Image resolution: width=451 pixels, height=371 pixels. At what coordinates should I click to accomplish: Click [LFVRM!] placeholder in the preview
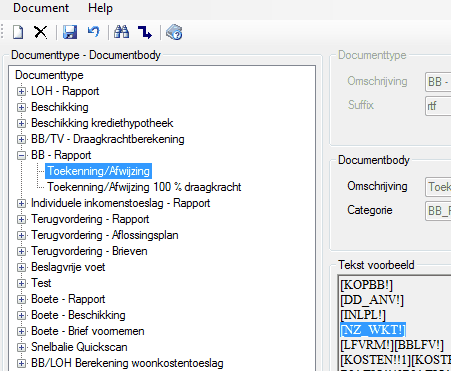click(x=366, y=345)
